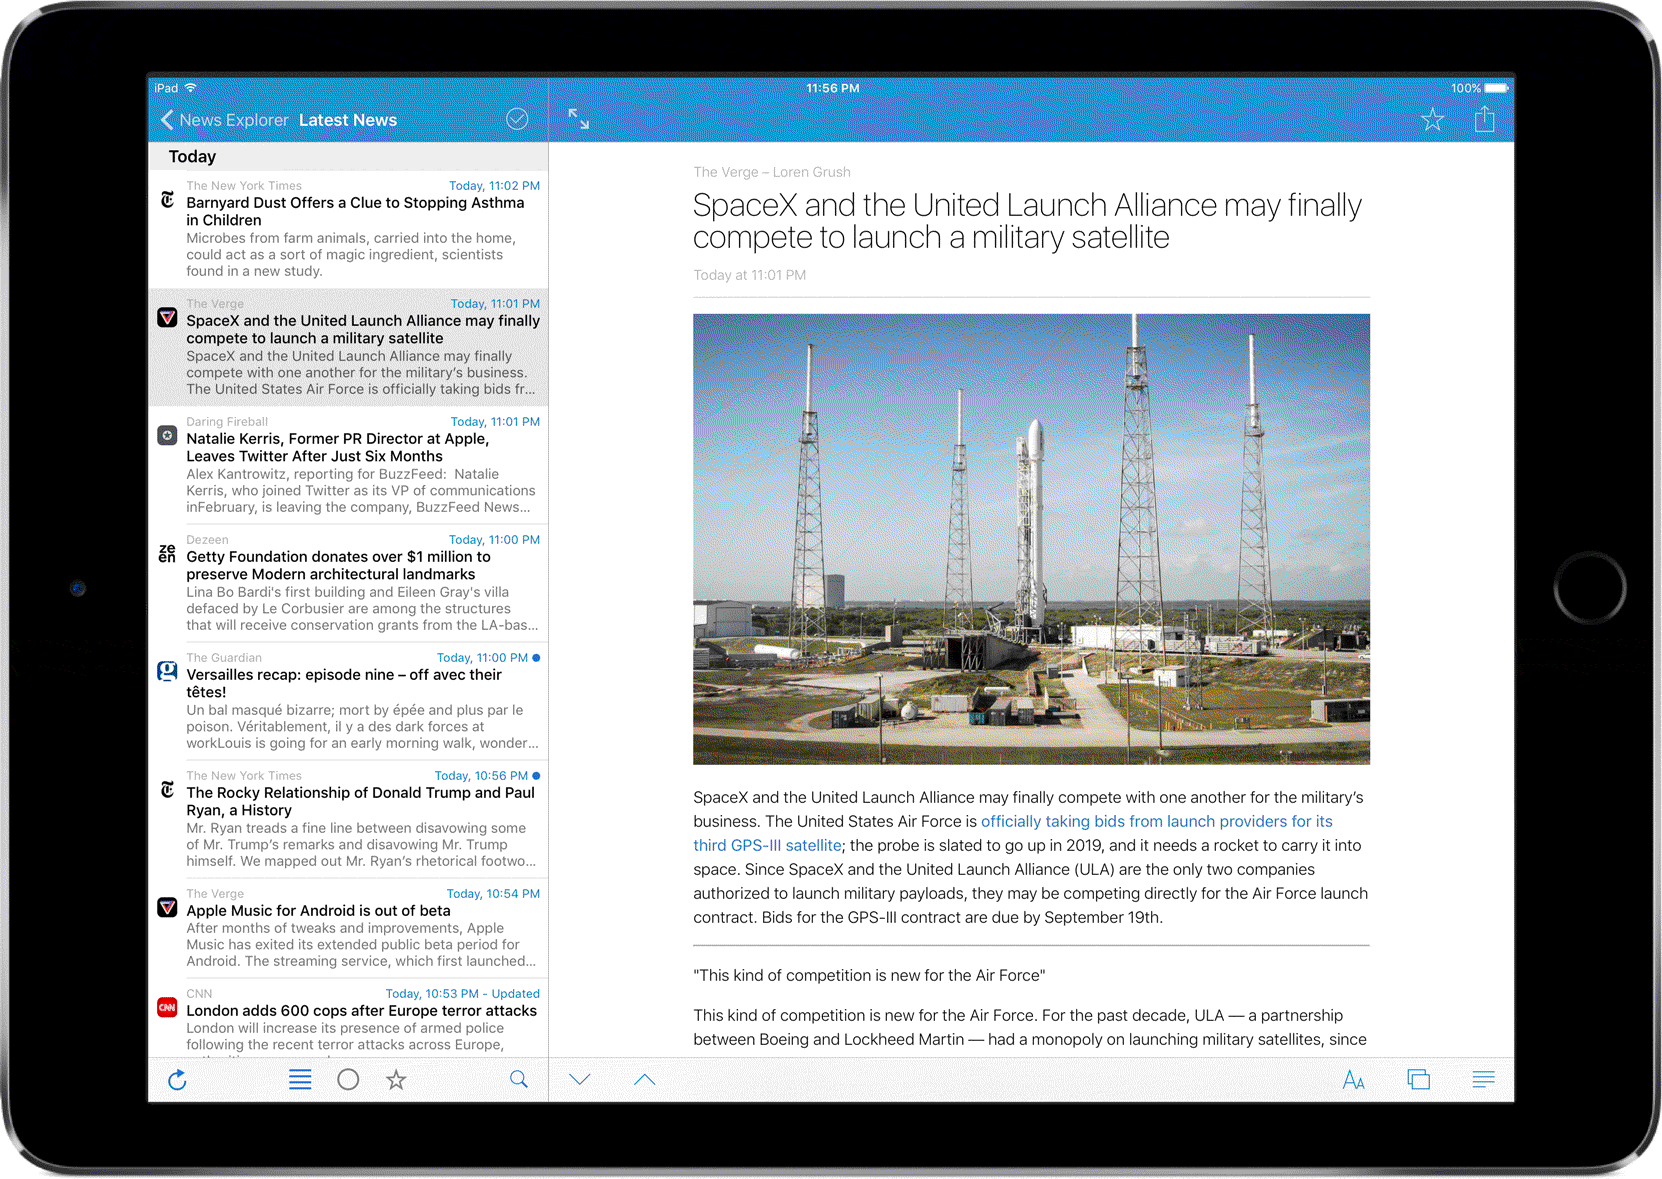Tap Verge icon beside Apple Music article
1662x1179 pixels.
(167, 908)
